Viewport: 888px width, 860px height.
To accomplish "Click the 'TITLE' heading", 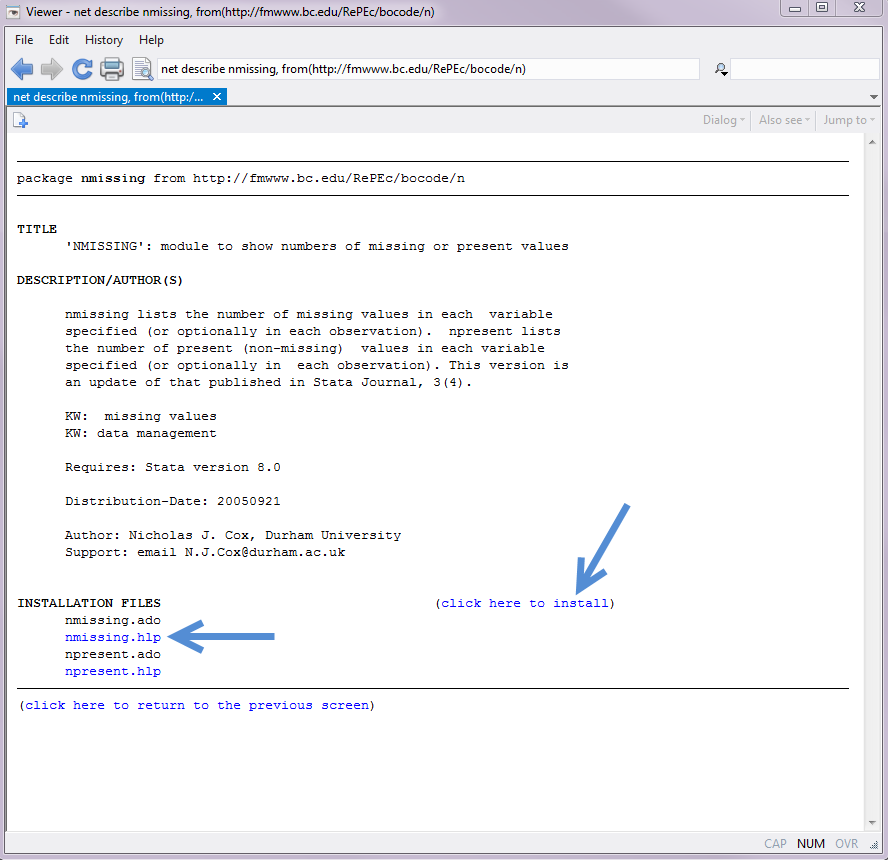I will click(37, 229).
